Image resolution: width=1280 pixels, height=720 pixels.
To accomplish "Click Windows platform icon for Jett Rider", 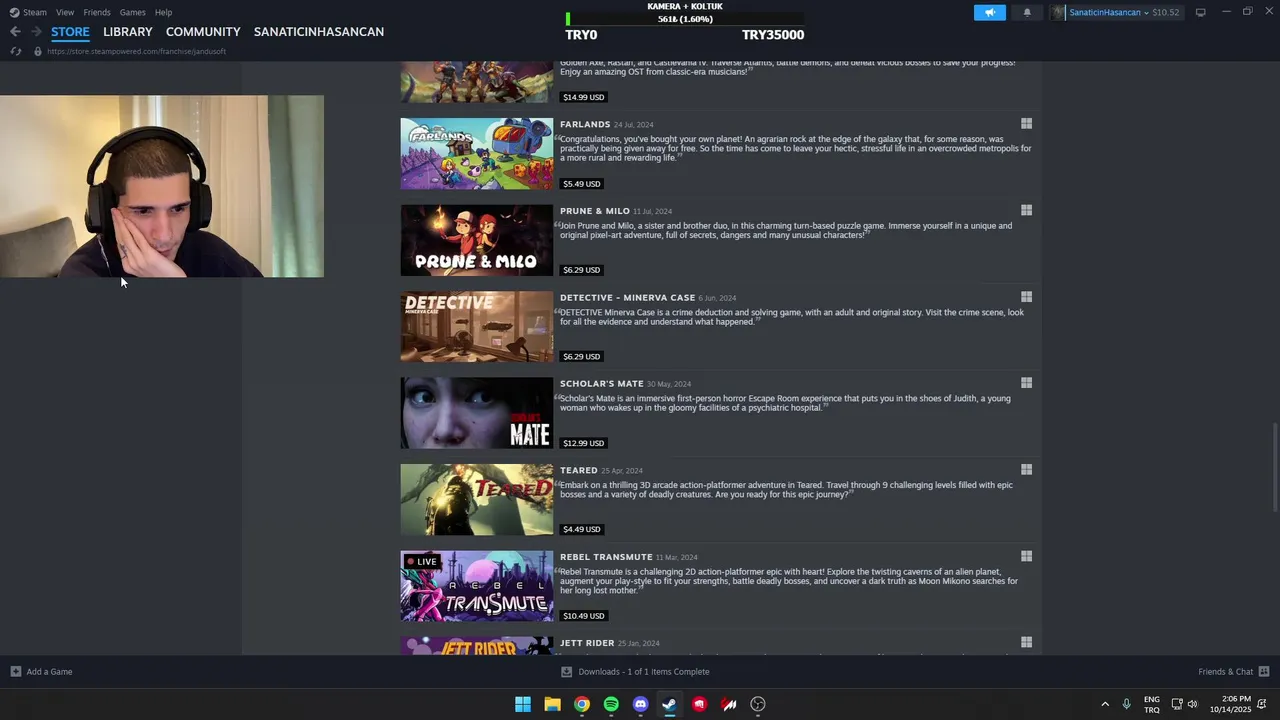I will pos(1026,643).
